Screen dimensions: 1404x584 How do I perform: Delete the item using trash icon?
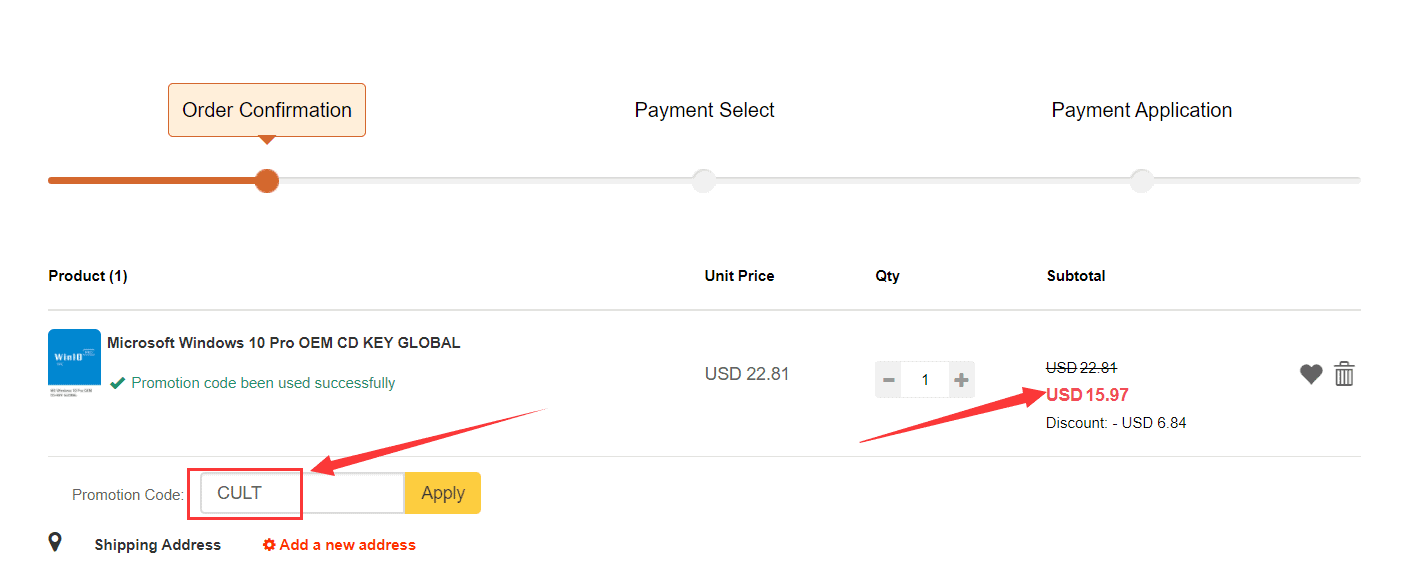coord(1345,374)
